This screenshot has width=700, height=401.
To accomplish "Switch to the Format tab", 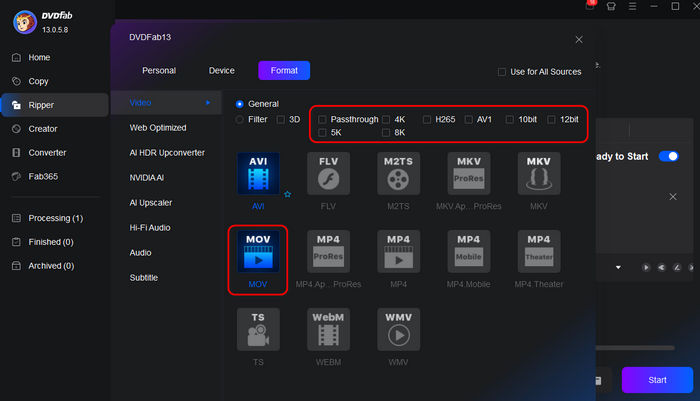I will point(284,71).
